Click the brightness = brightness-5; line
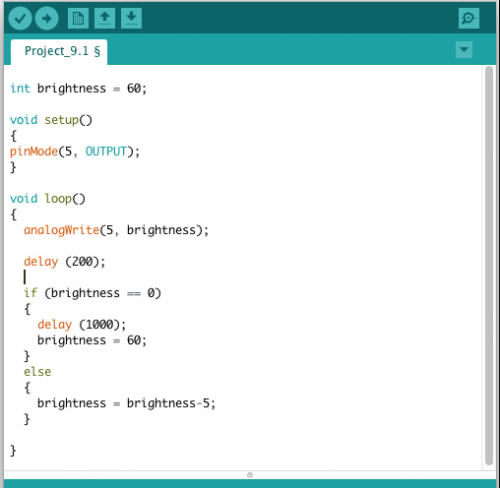 pos(126,403)
